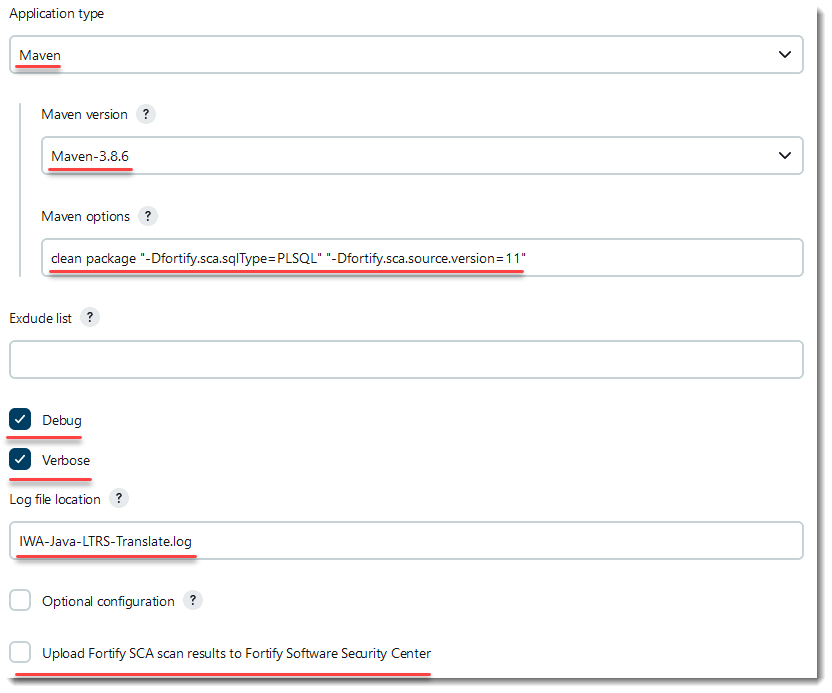
Task: Check Upload Fortify SCA scan results checkbox
Action: point(18,651)
